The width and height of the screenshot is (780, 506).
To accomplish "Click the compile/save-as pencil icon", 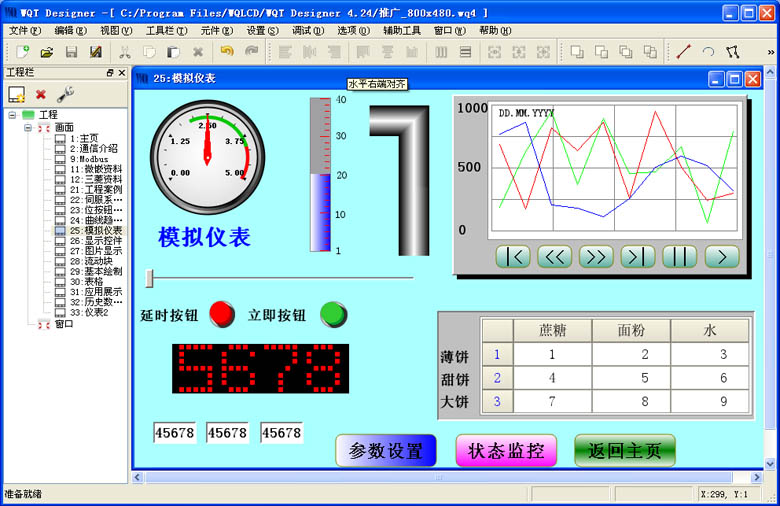I will point(96,52).
